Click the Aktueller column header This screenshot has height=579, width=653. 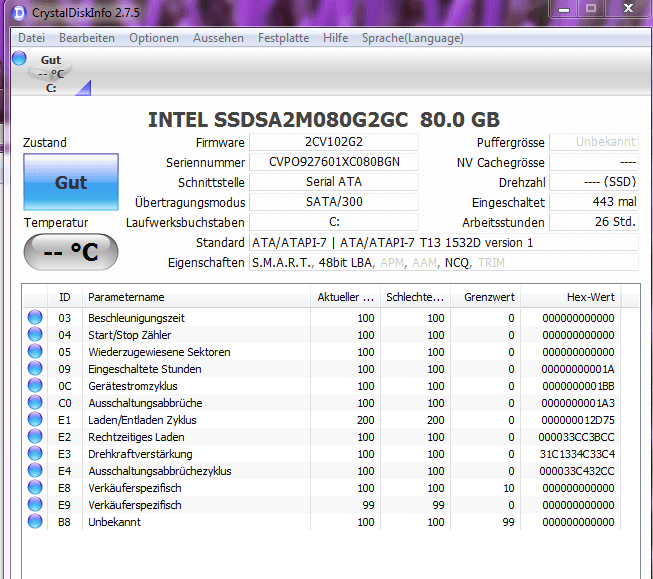click(x=345, y=297)
